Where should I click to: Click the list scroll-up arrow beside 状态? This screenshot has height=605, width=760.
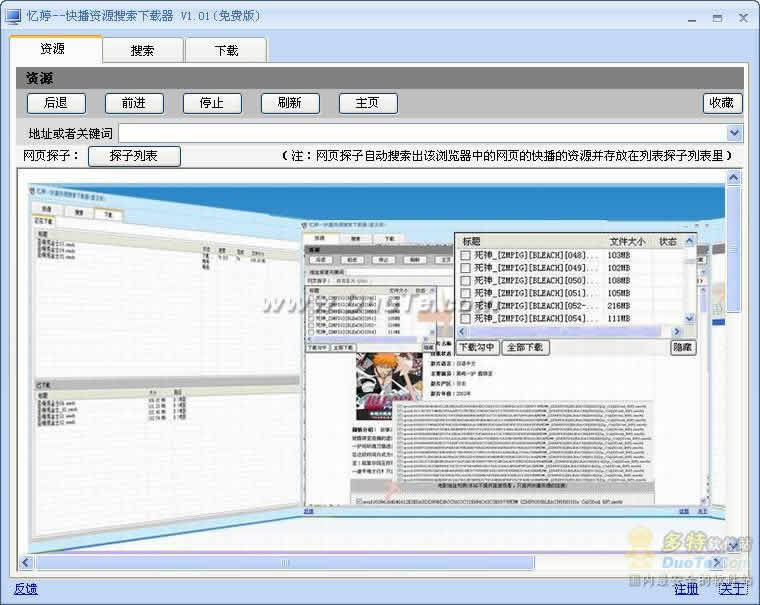[689, 241]
